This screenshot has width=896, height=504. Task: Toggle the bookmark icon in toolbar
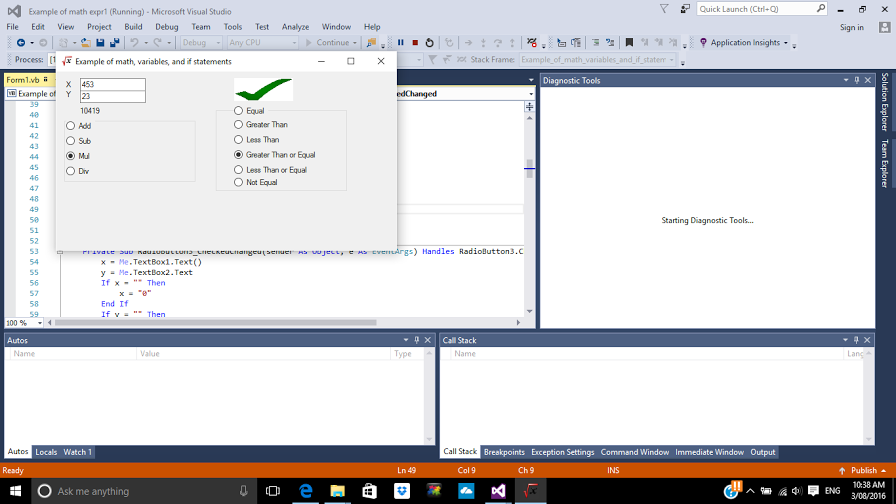(x=629, y=43)
